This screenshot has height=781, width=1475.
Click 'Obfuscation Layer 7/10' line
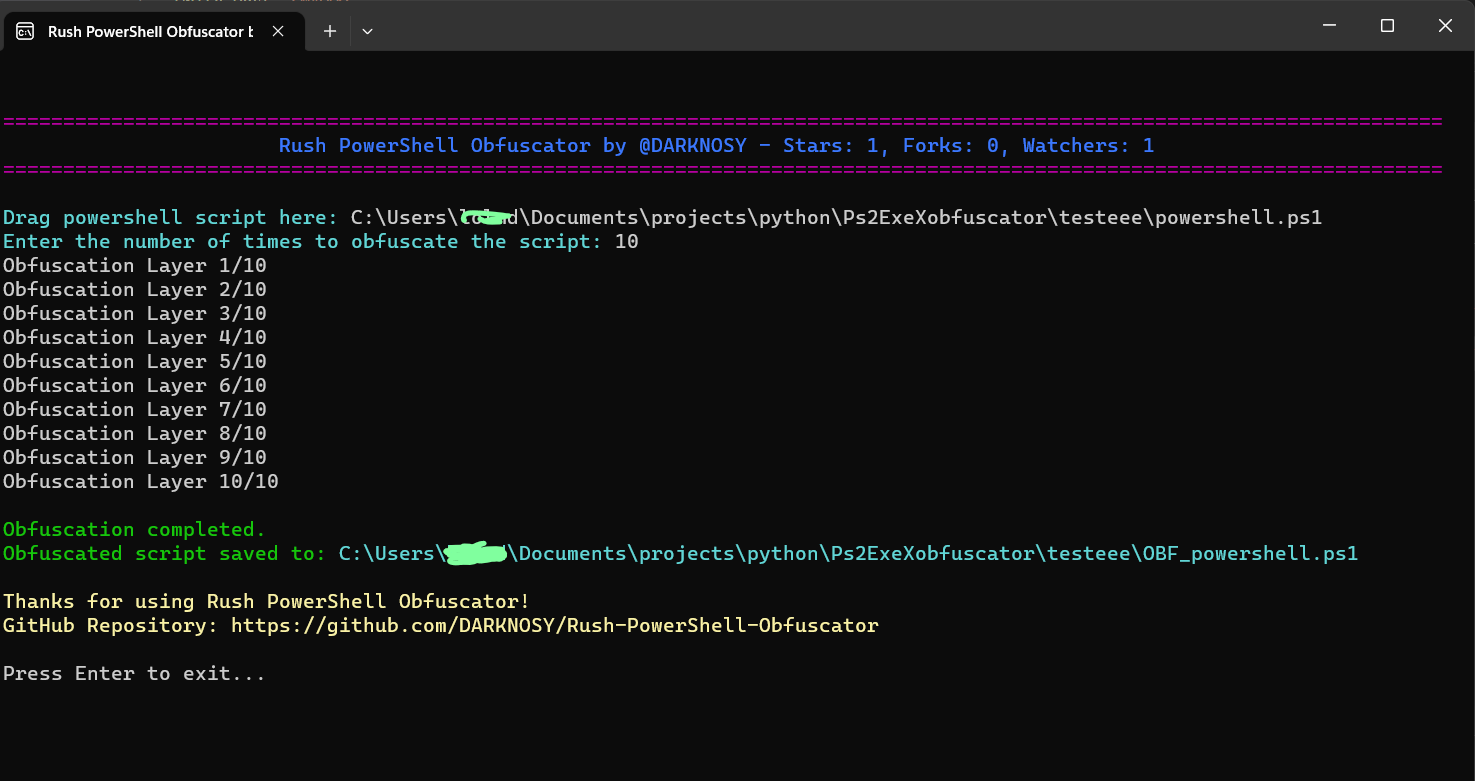(x=135, y=410)
